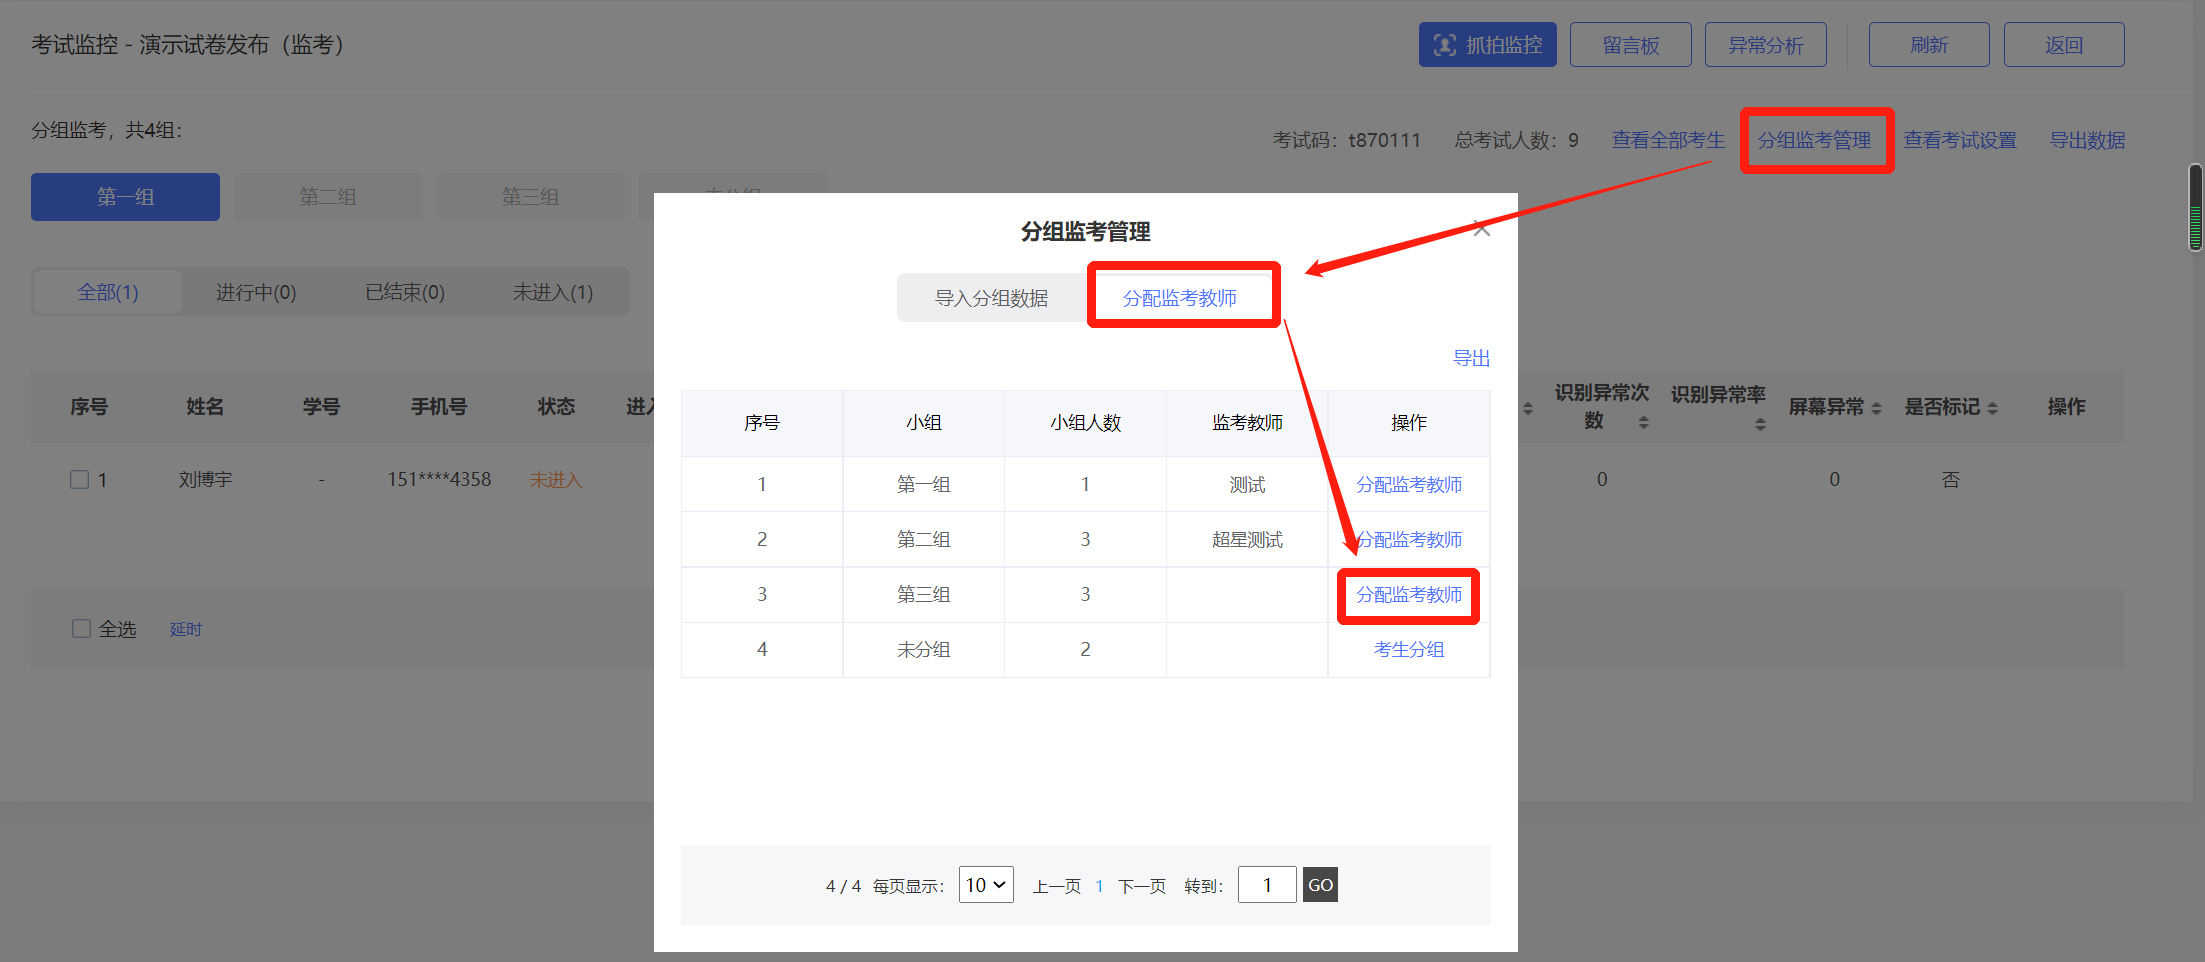Click proctor name 超星测试 cell
2205x962 pixels.
[x=1247, y=540]
